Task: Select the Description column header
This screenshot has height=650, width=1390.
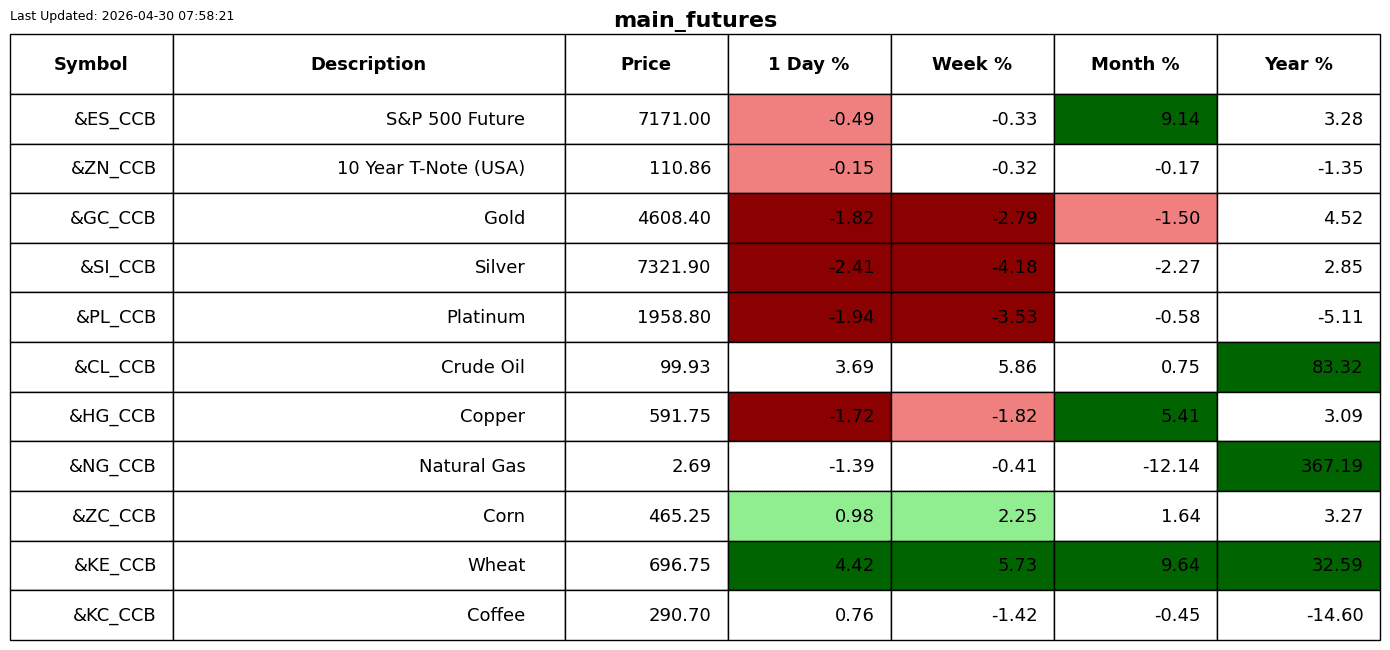Action: [x=369, y=64]
